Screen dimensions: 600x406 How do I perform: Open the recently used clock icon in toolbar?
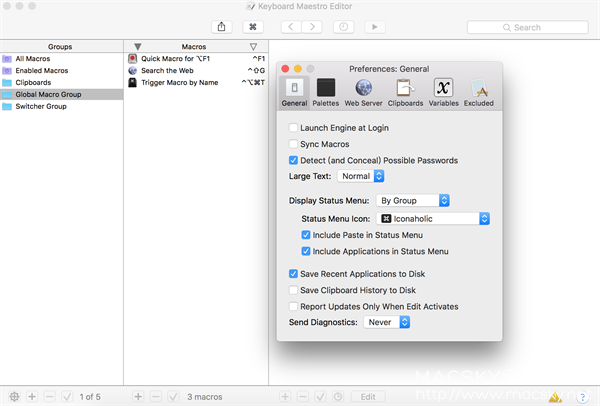point(343,27)
